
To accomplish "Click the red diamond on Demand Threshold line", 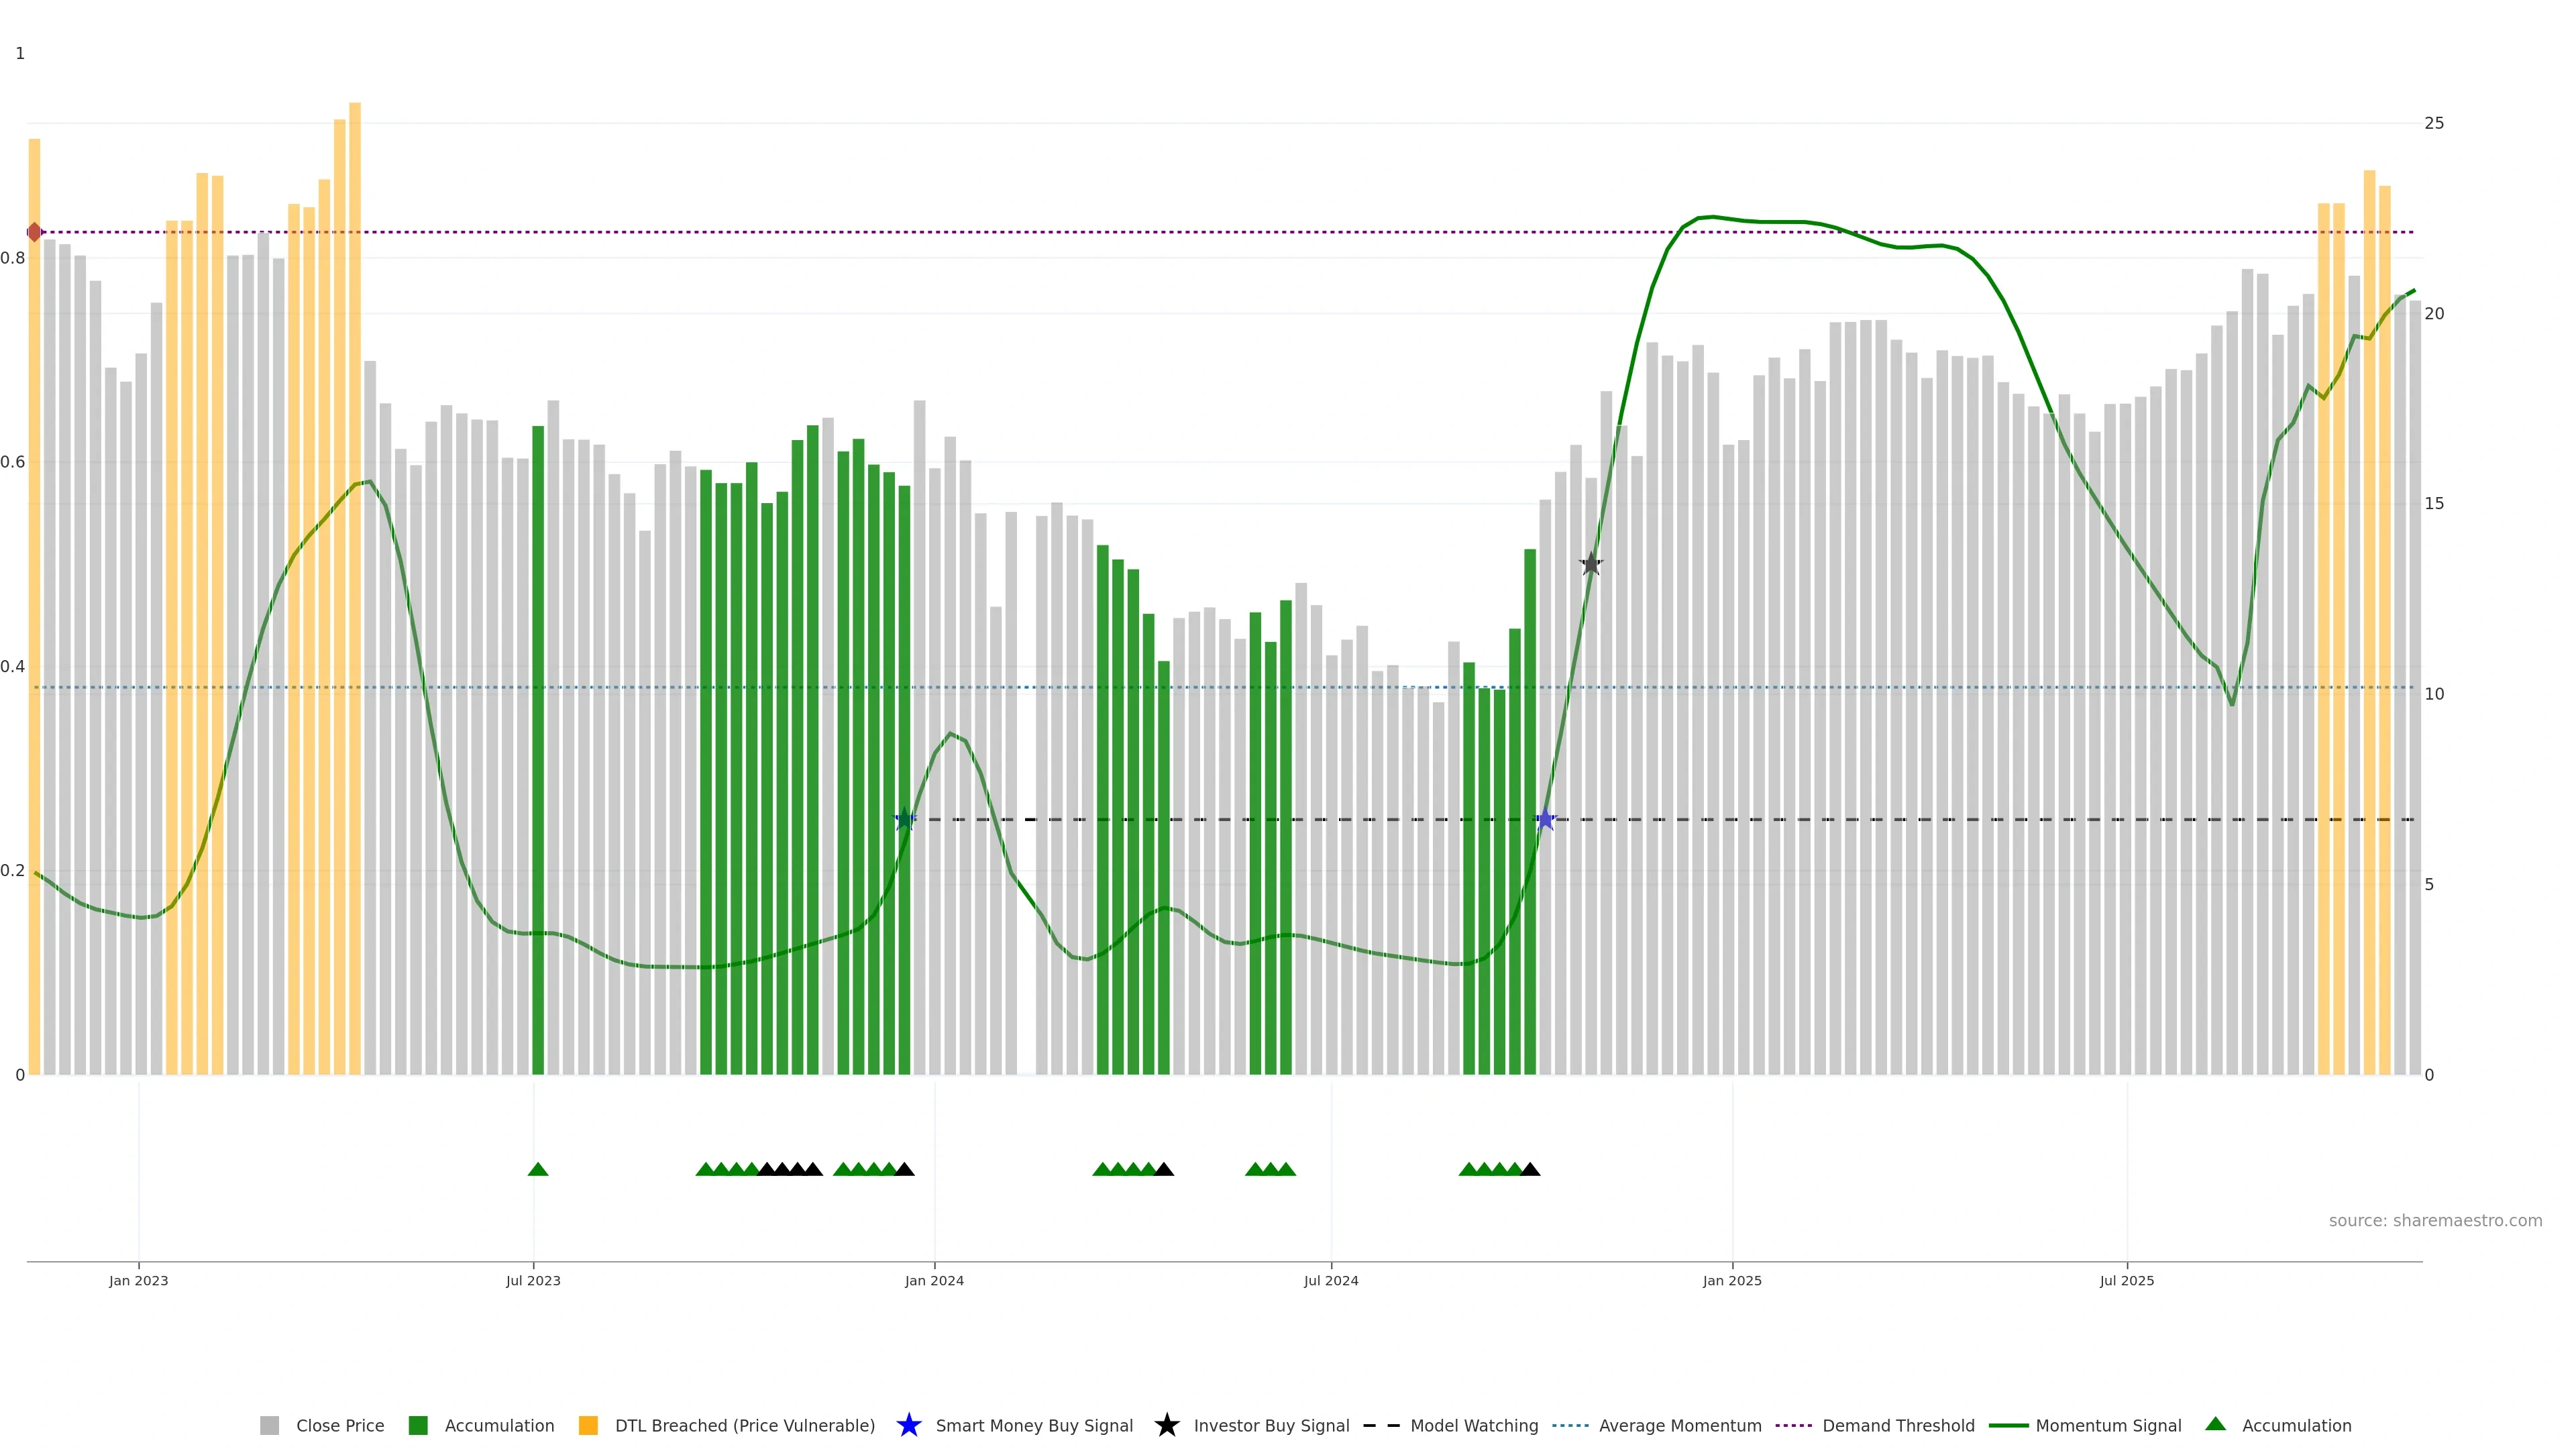I will (x=34, y=232).
